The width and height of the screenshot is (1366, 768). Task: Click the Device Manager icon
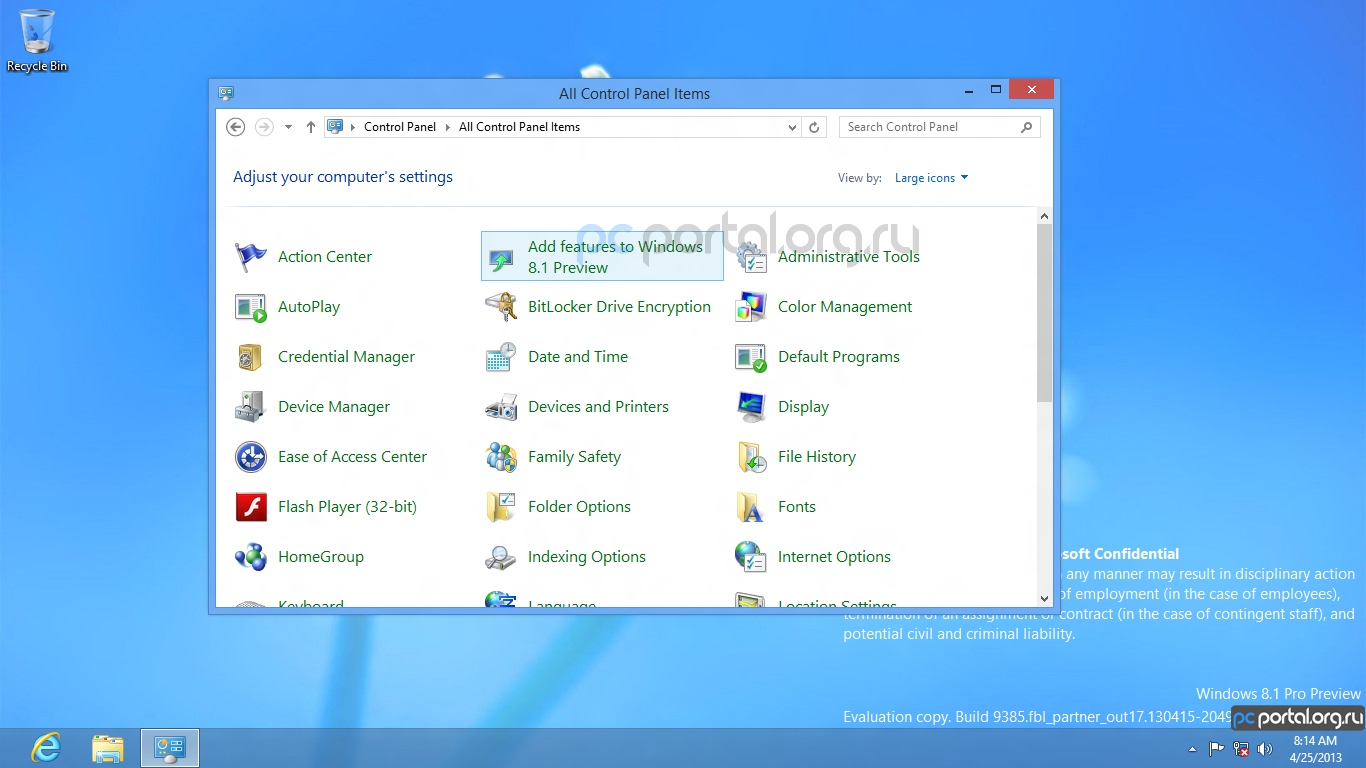point(250,407)
